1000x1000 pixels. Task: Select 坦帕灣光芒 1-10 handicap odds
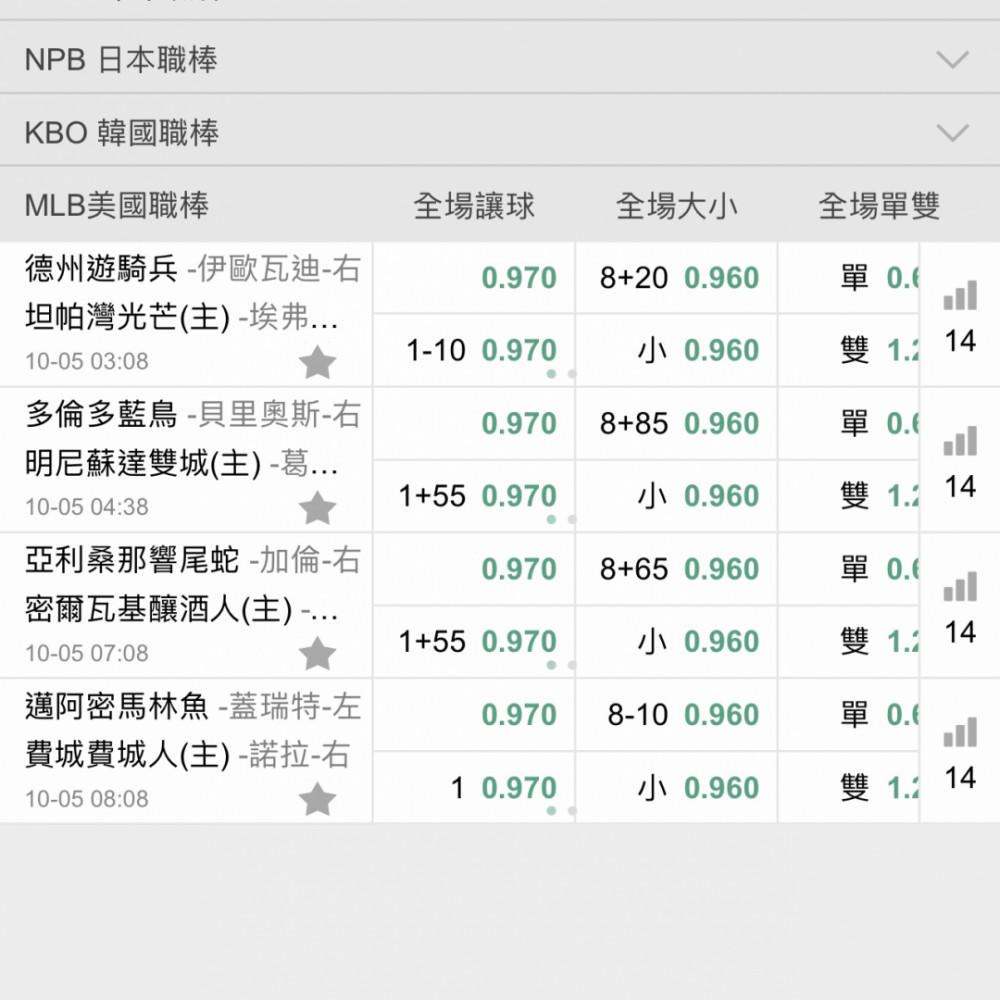point(474,350)
